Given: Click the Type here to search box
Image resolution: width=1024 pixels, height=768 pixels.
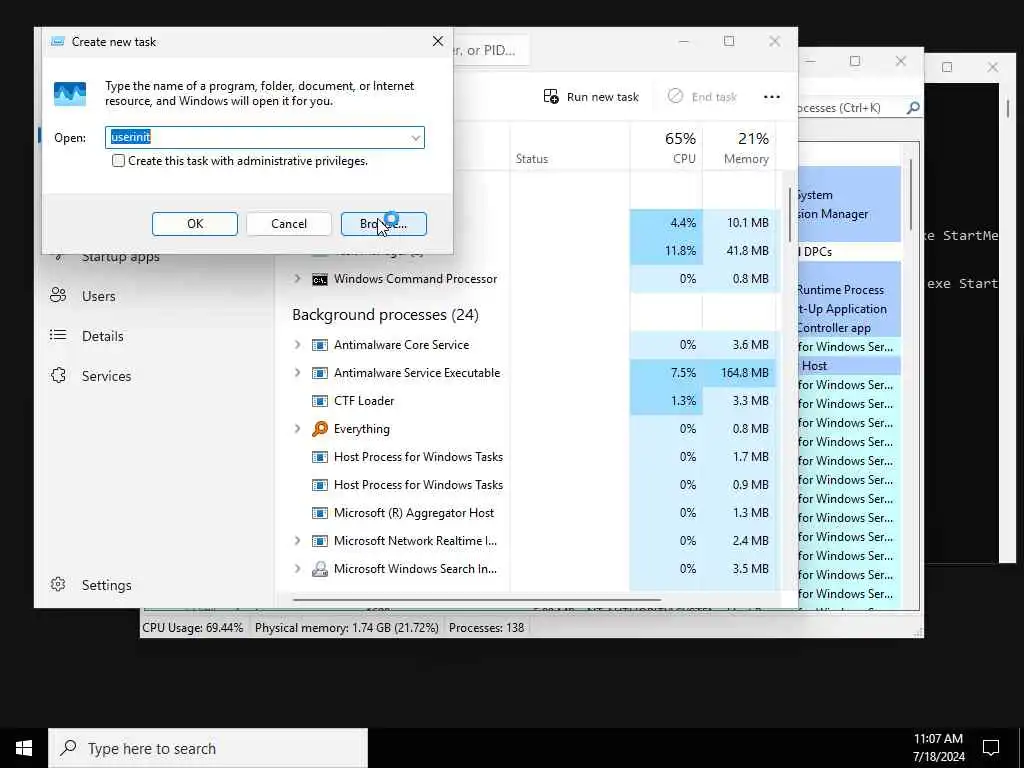Looking at the screenshot, I should point(208,748).
